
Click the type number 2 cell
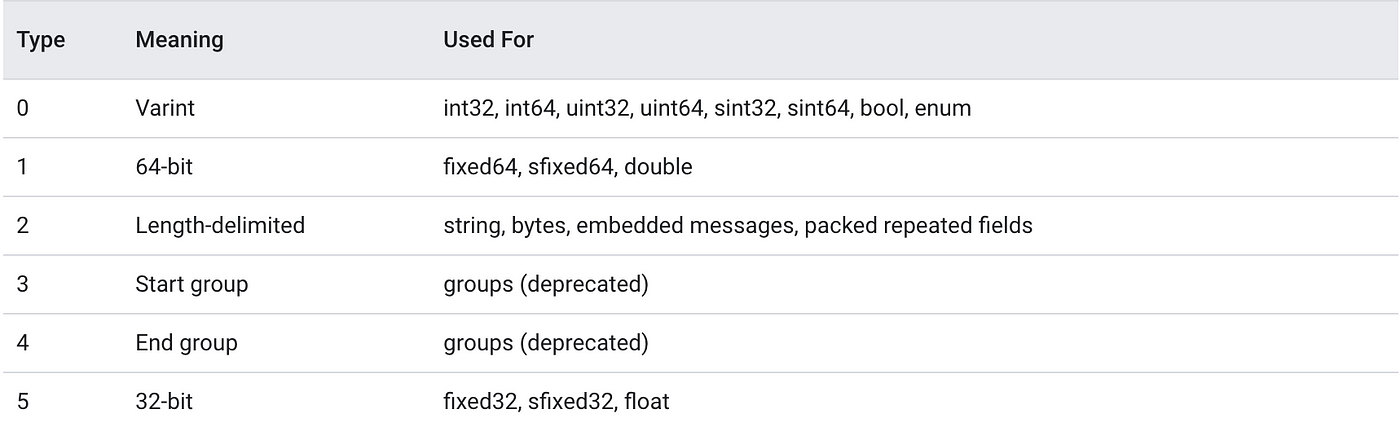[x=23, y=226]
